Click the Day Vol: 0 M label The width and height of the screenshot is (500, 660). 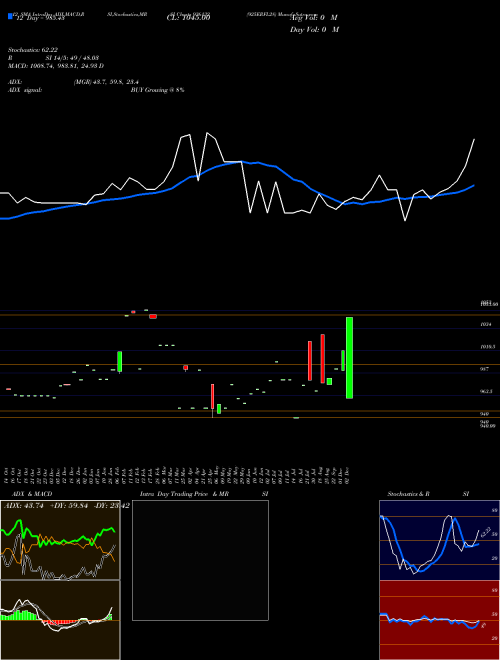tap(314, 30)
